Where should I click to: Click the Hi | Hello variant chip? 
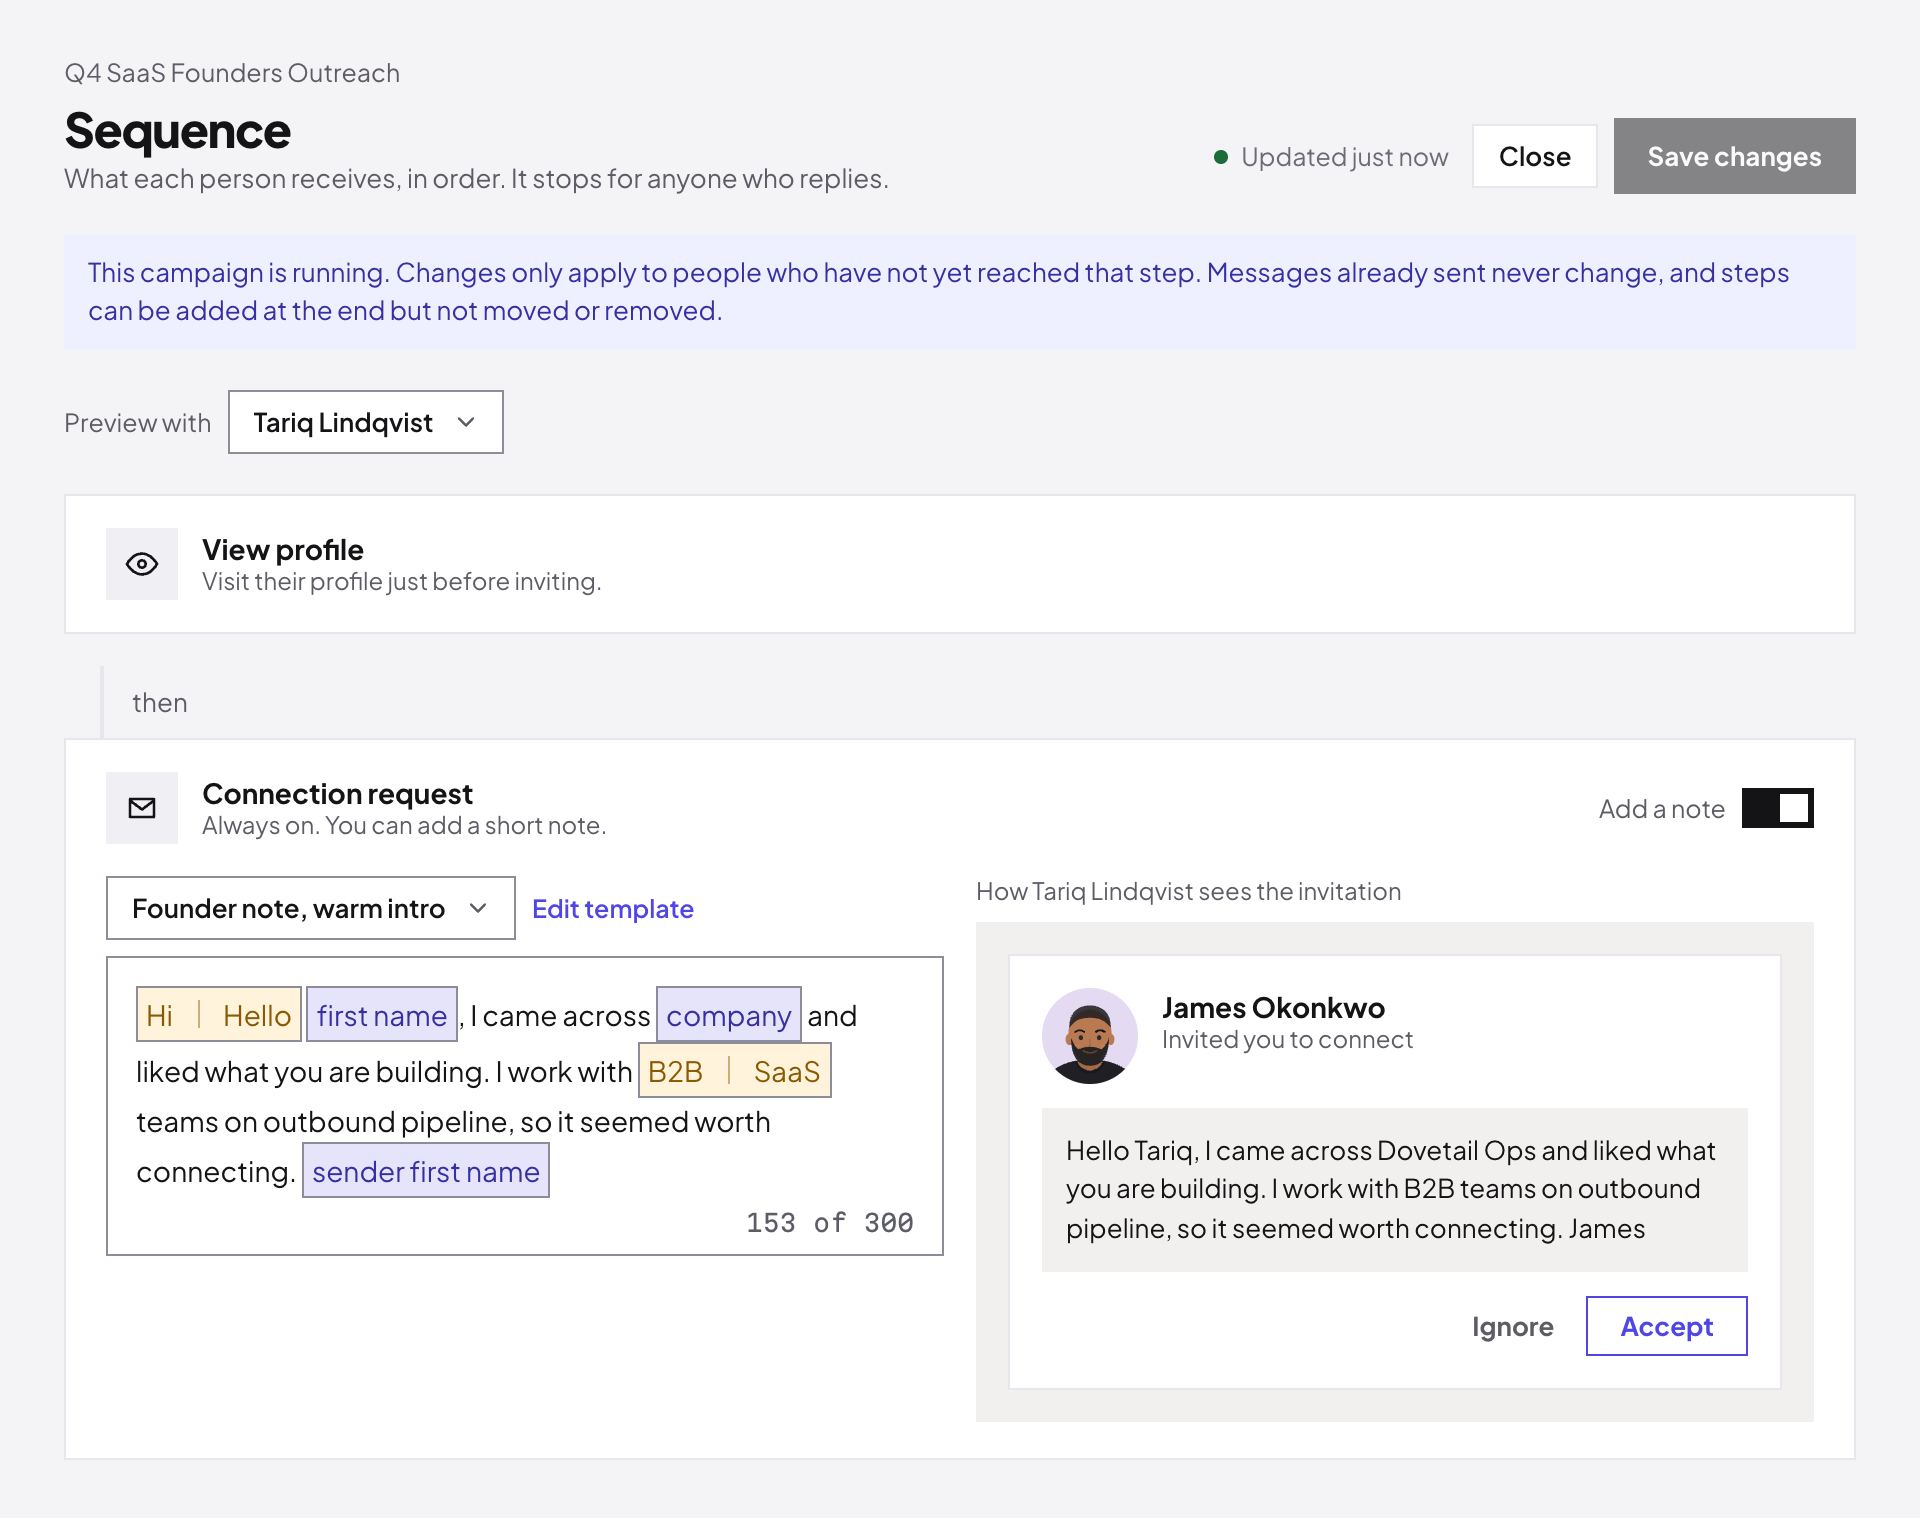219,1015
